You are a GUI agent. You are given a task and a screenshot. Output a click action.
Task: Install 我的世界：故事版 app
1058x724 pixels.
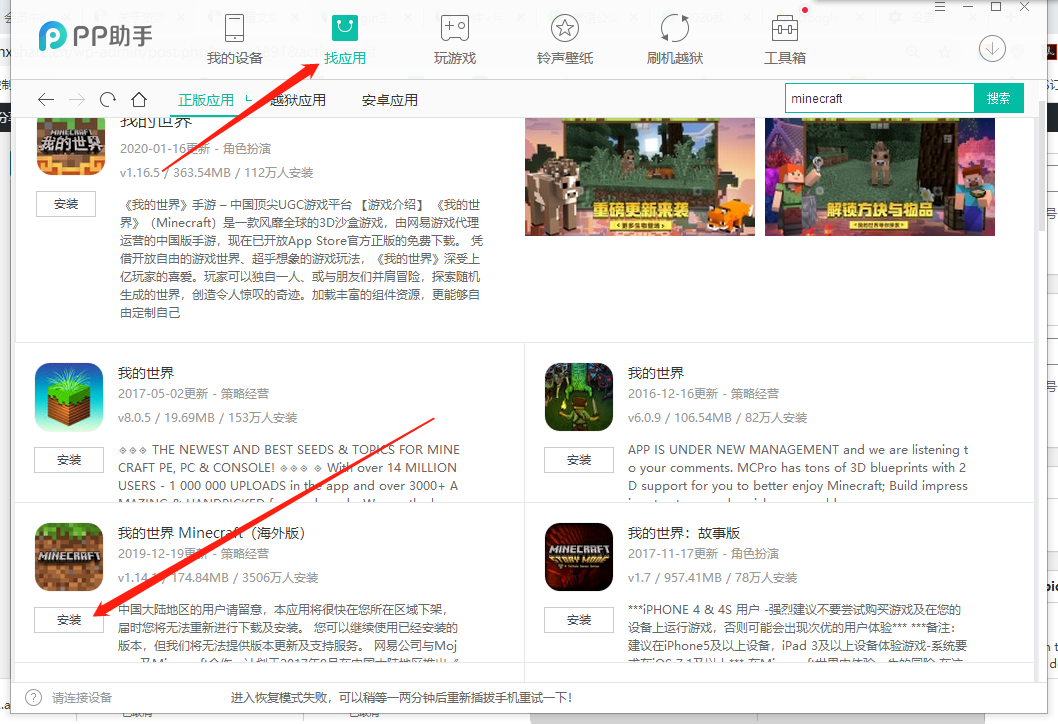click(579, 619)
